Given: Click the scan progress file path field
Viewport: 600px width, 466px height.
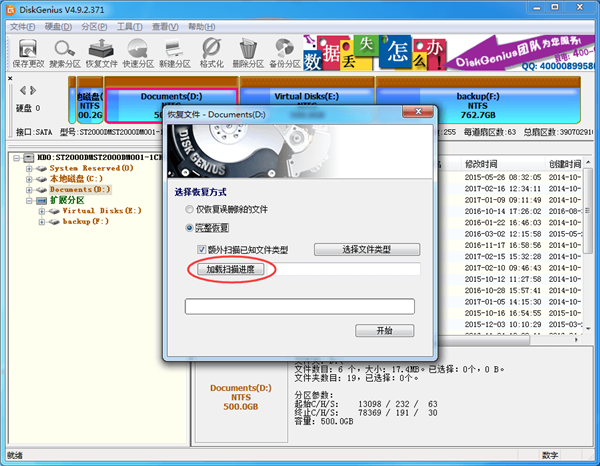Looking at the screenshot, I should click(x=343, y=269).
